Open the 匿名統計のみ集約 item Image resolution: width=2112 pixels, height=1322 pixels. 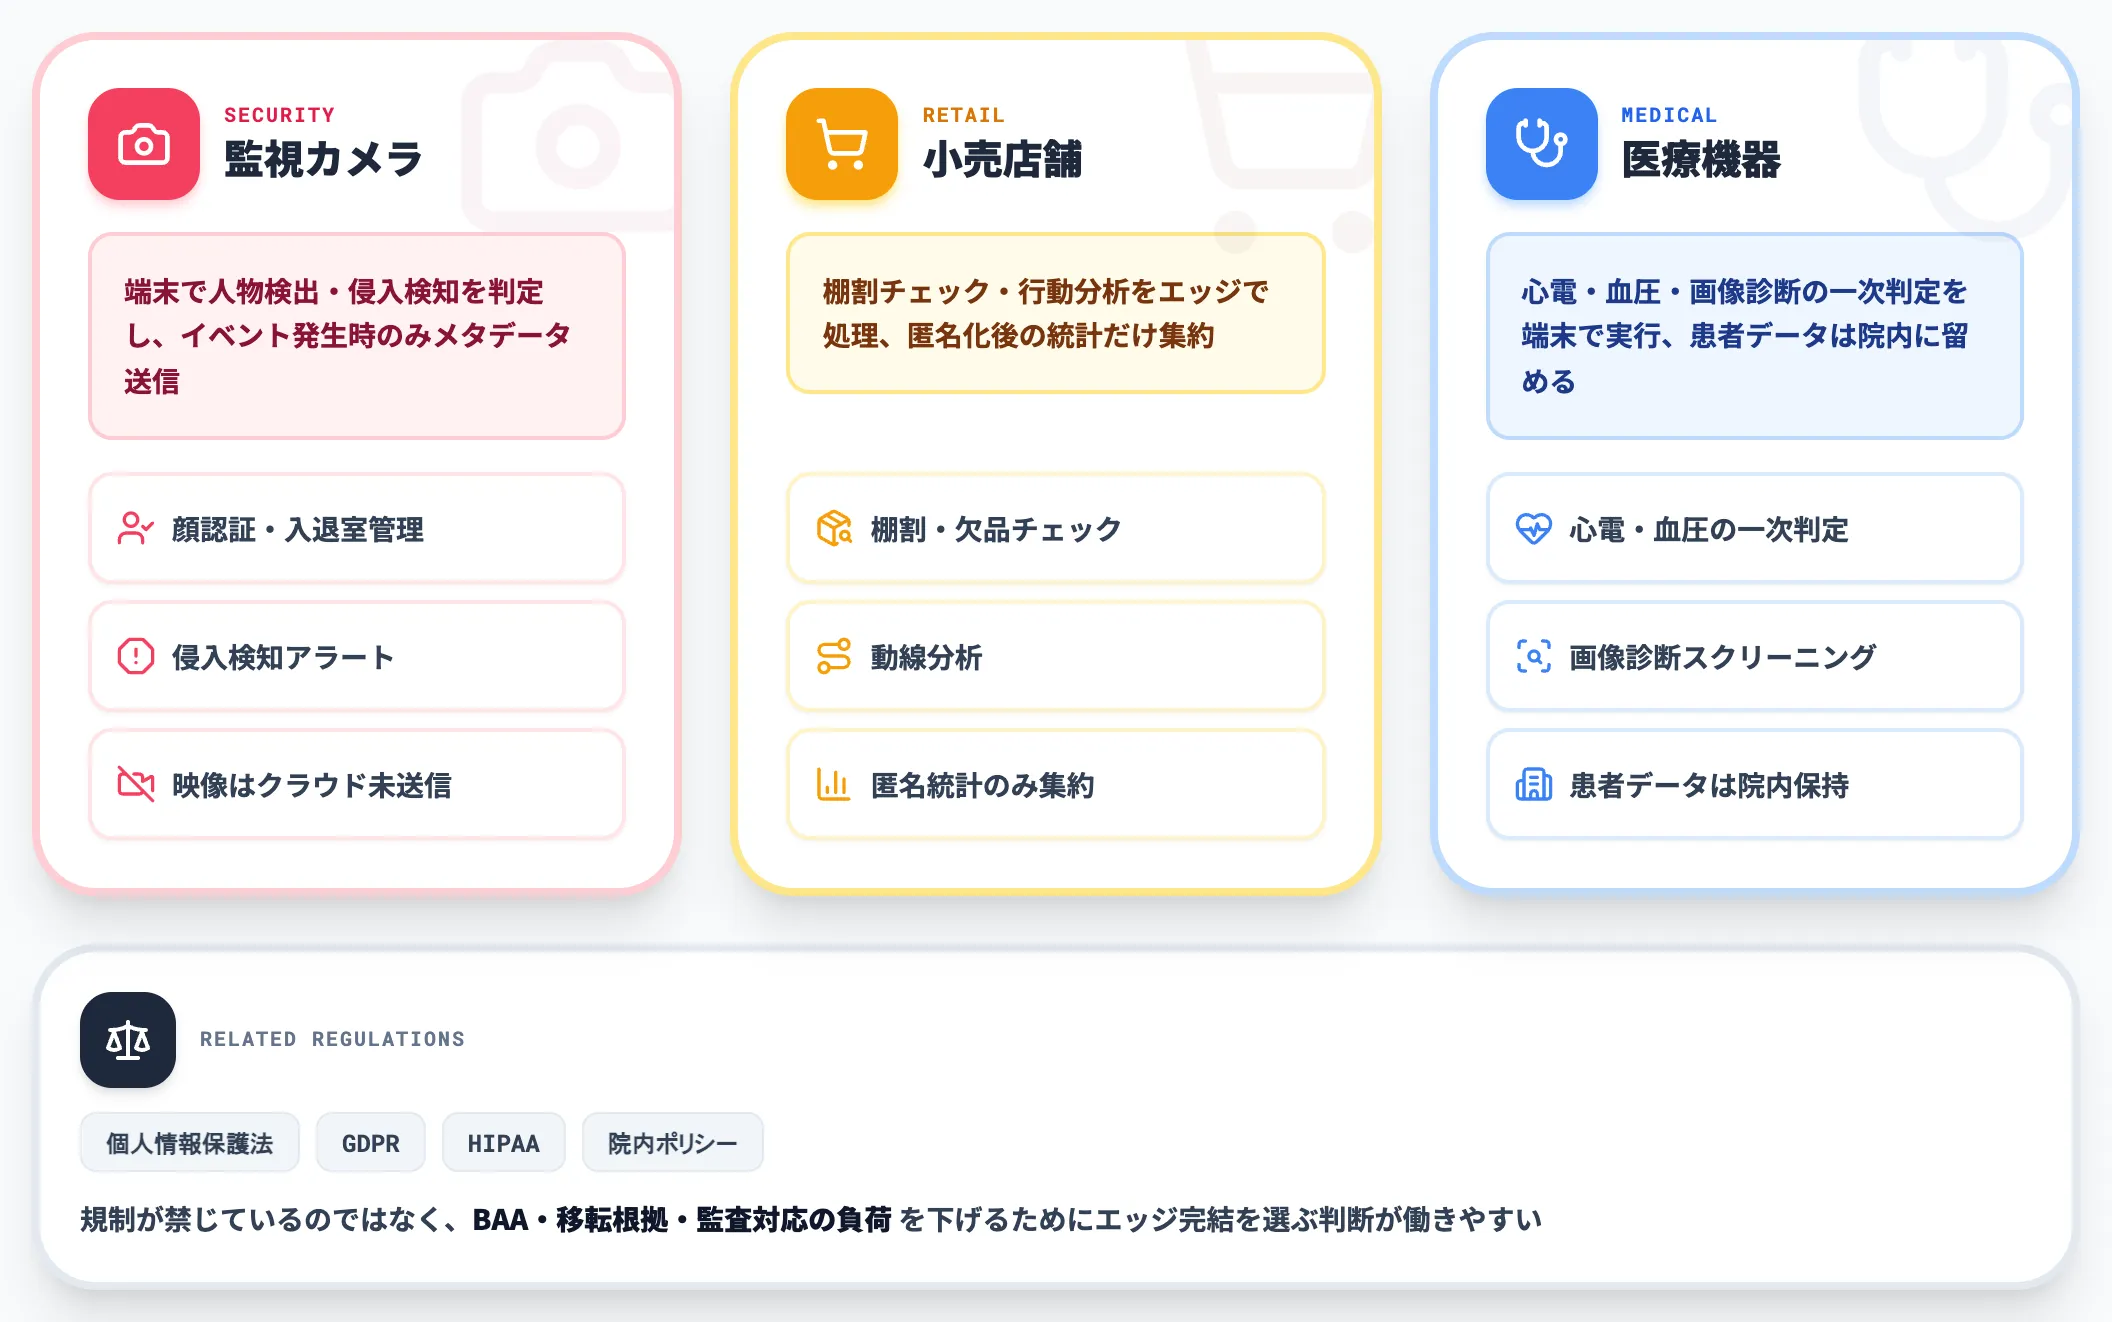point(1056,785)
